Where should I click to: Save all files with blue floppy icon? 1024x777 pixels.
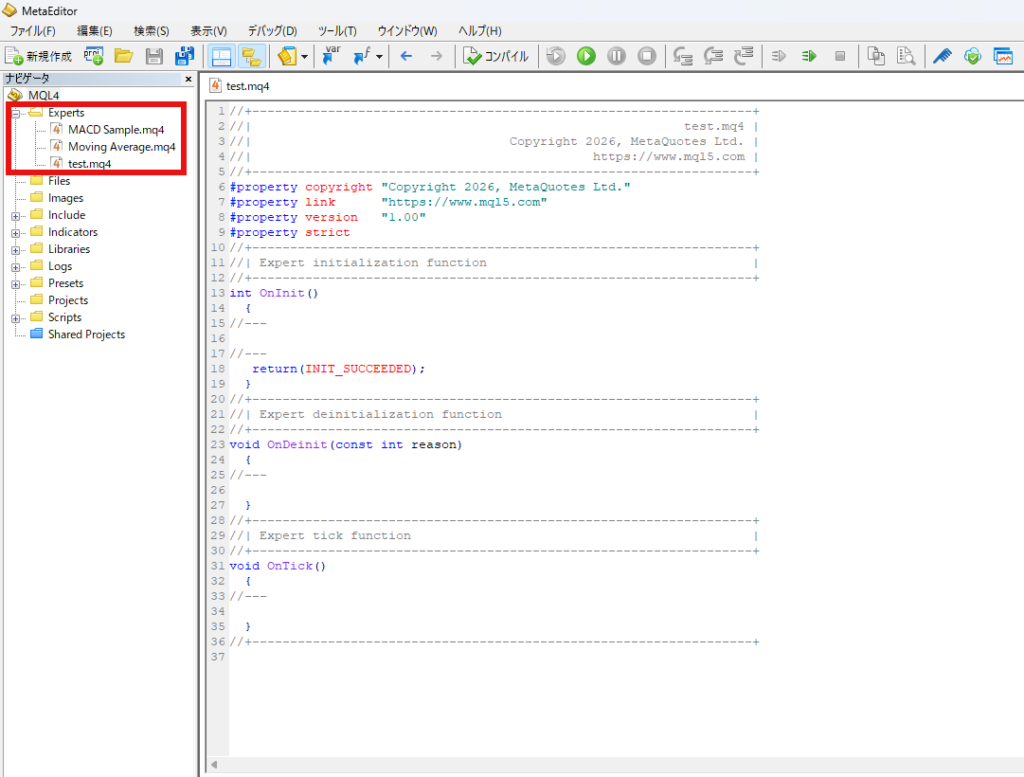click(x=185, y=56)
